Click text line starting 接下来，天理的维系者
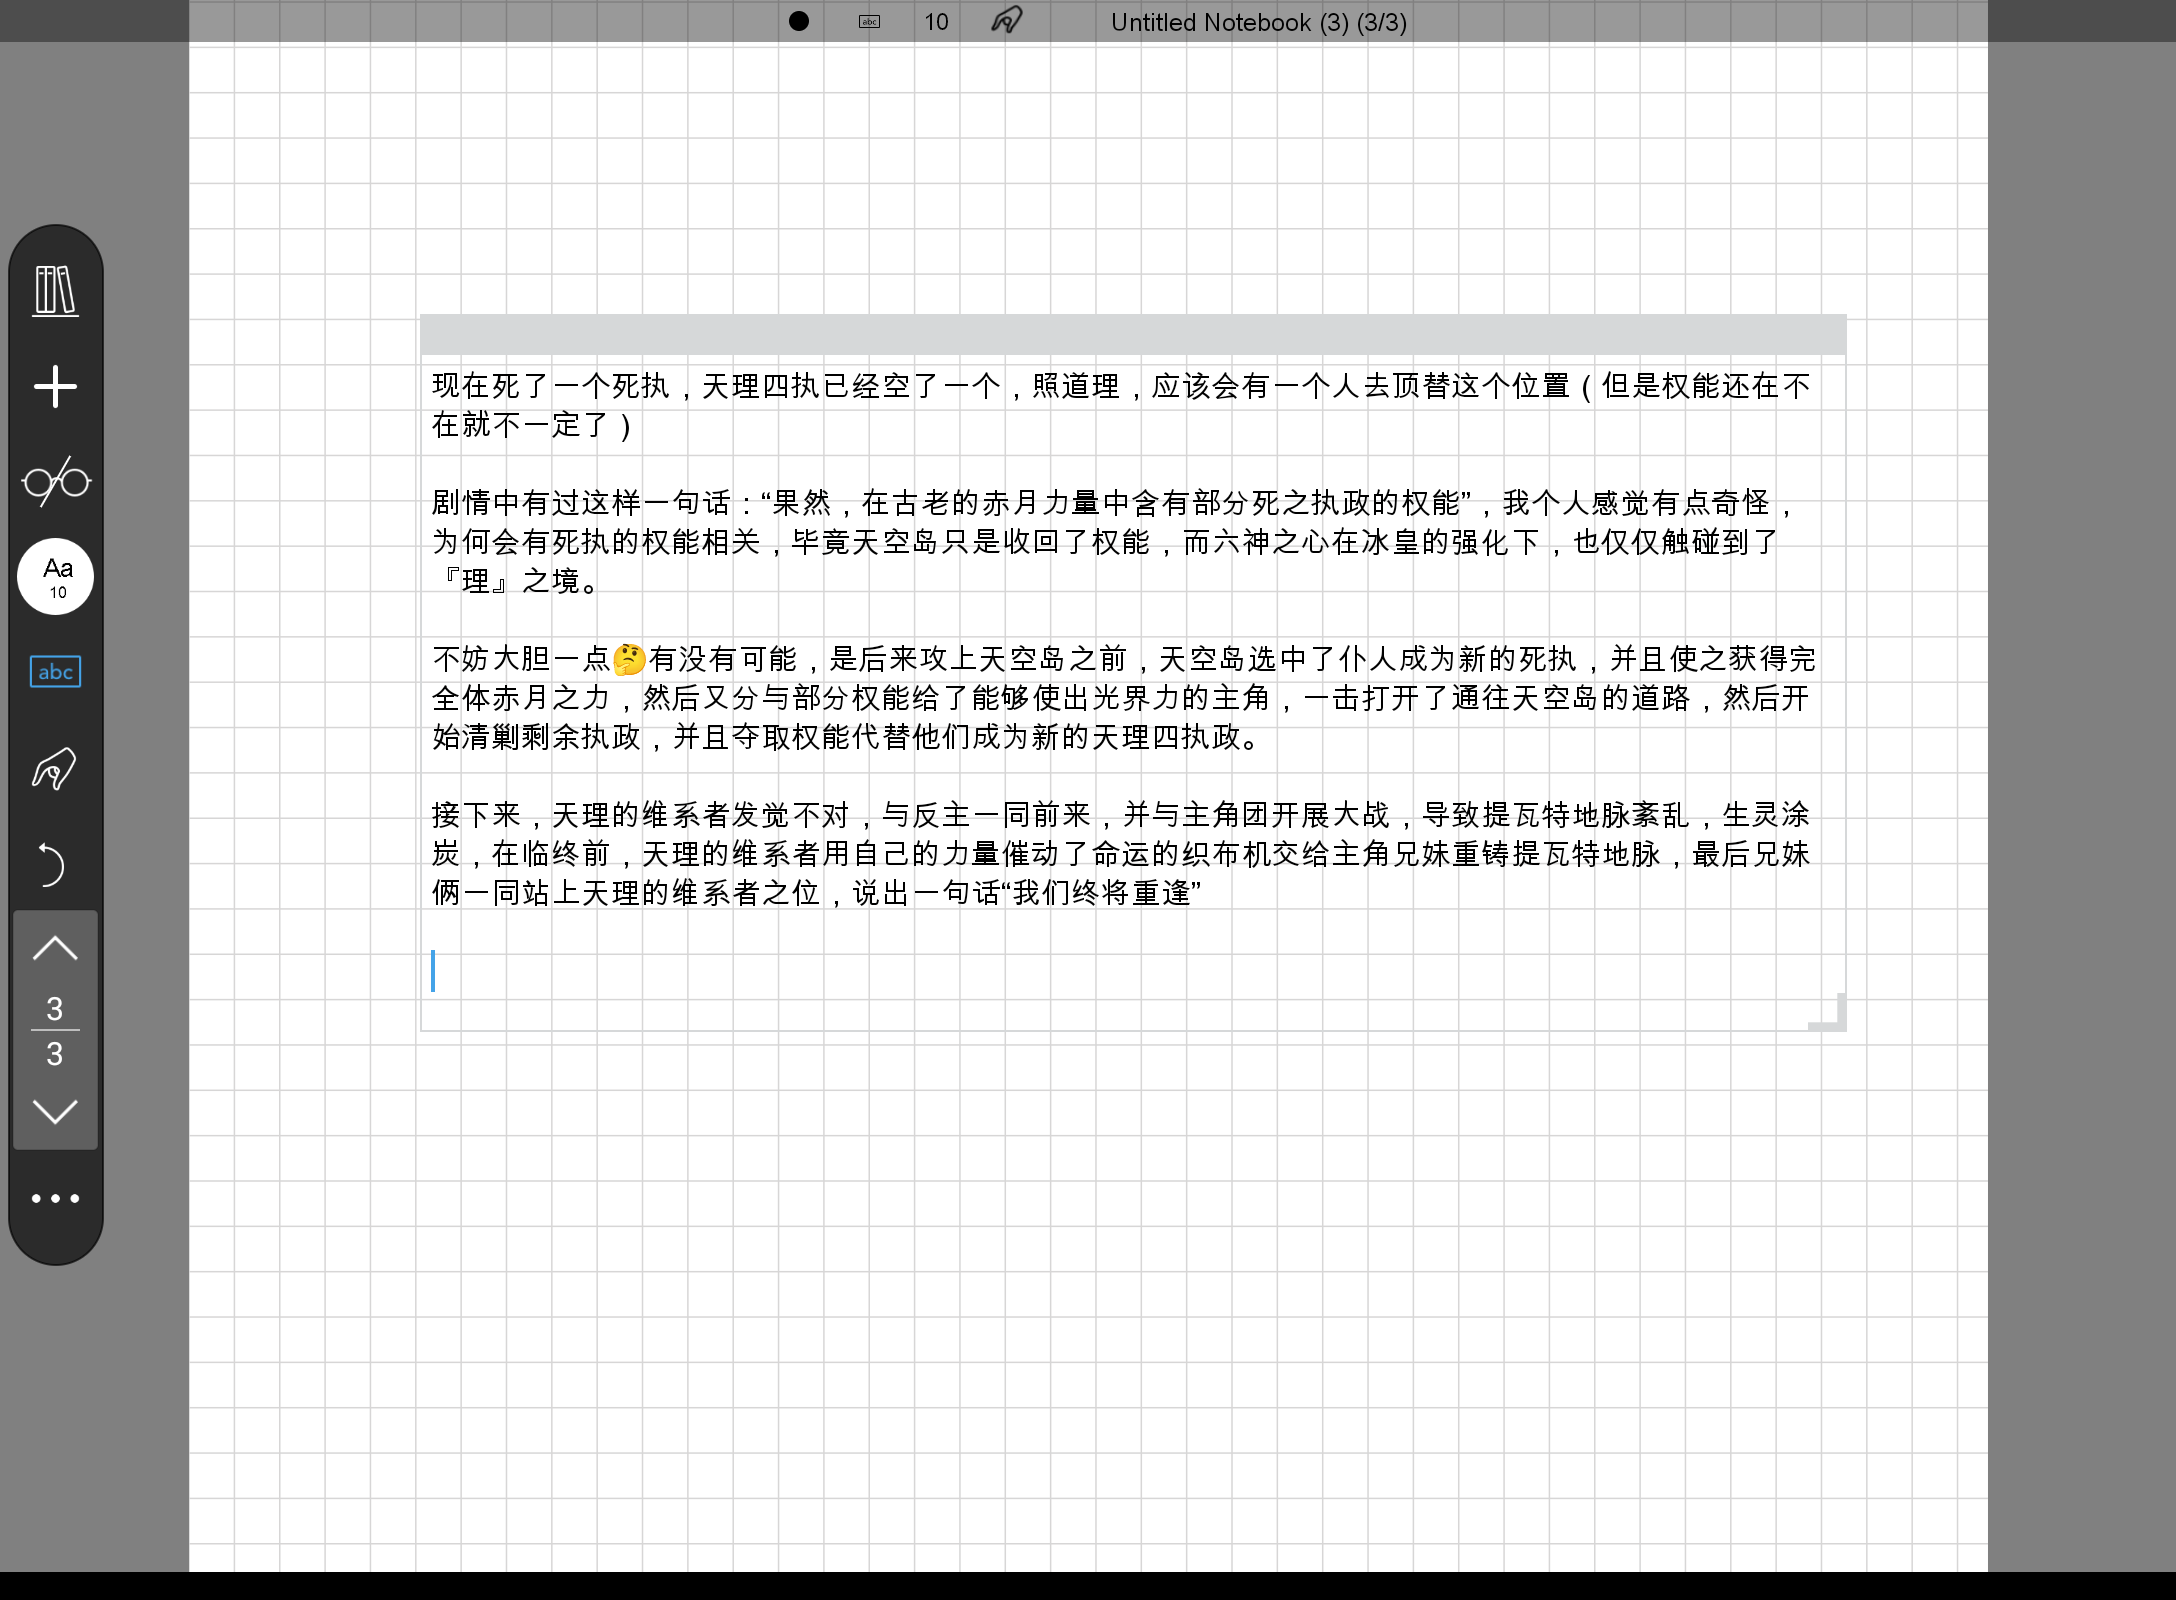2176x1600 pixels. [1121, 815]
